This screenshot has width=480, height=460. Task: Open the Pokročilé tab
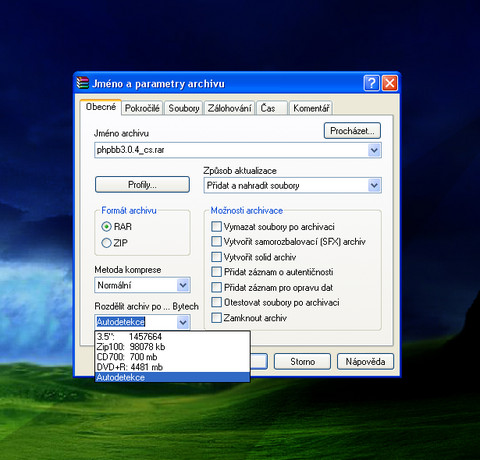click(x=142, y=108)
